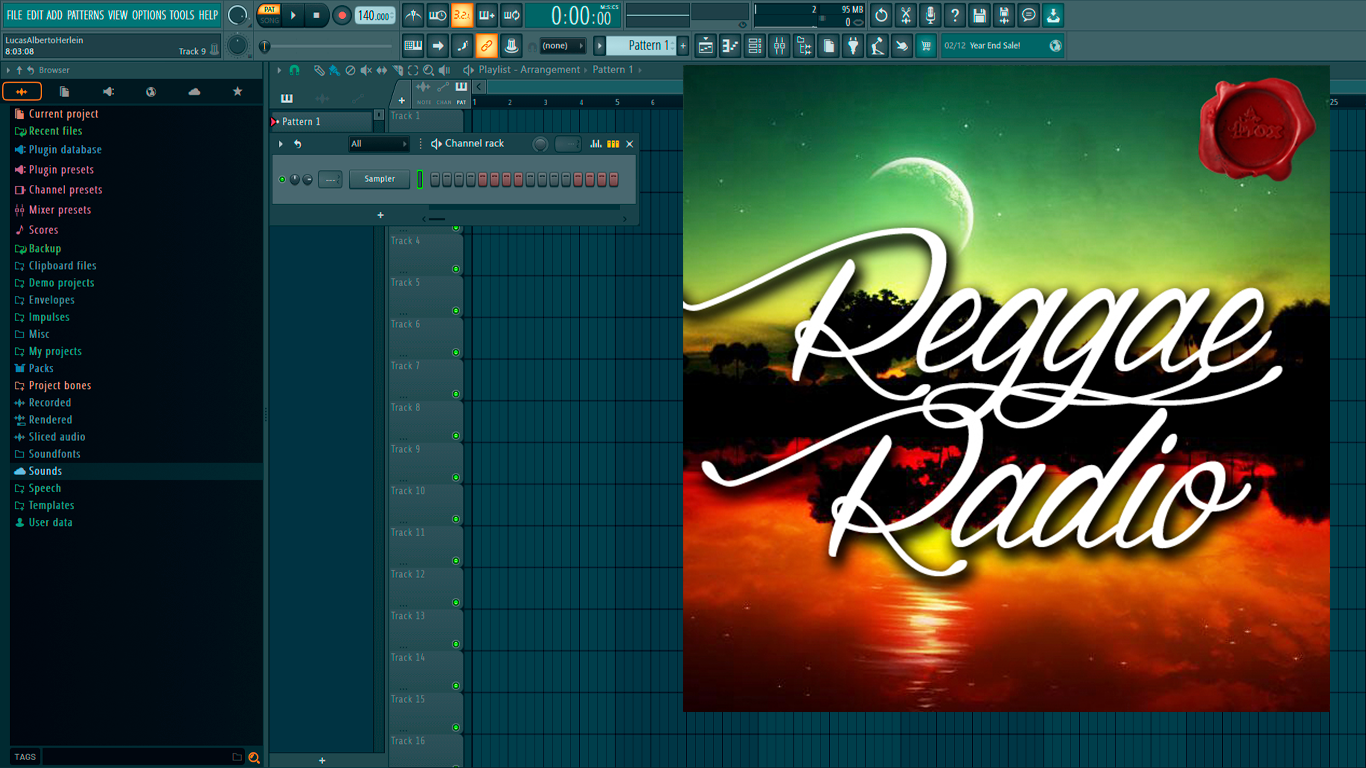
Task: Click the Sampler channel button
Action: click(379, 179)
